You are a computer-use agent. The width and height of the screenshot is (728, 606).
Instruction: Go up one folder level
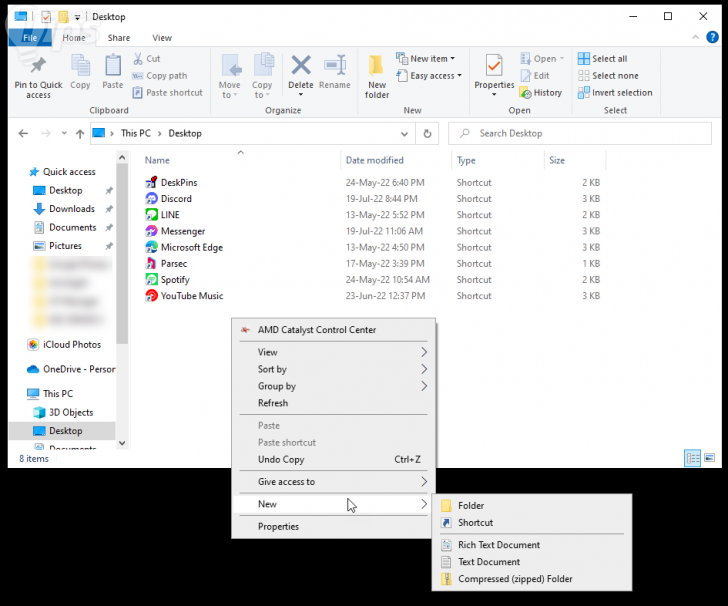pos(80,134)
